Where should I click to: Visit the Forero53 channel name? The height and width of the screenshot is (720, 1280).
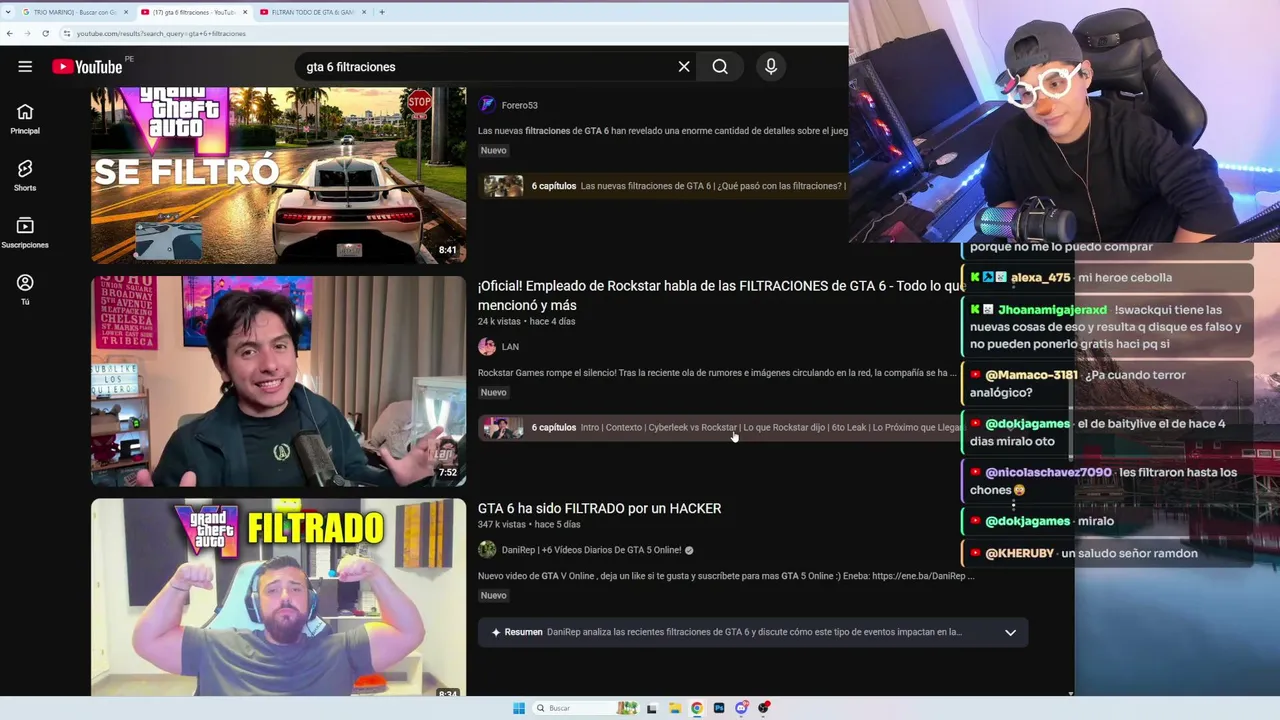519,105
